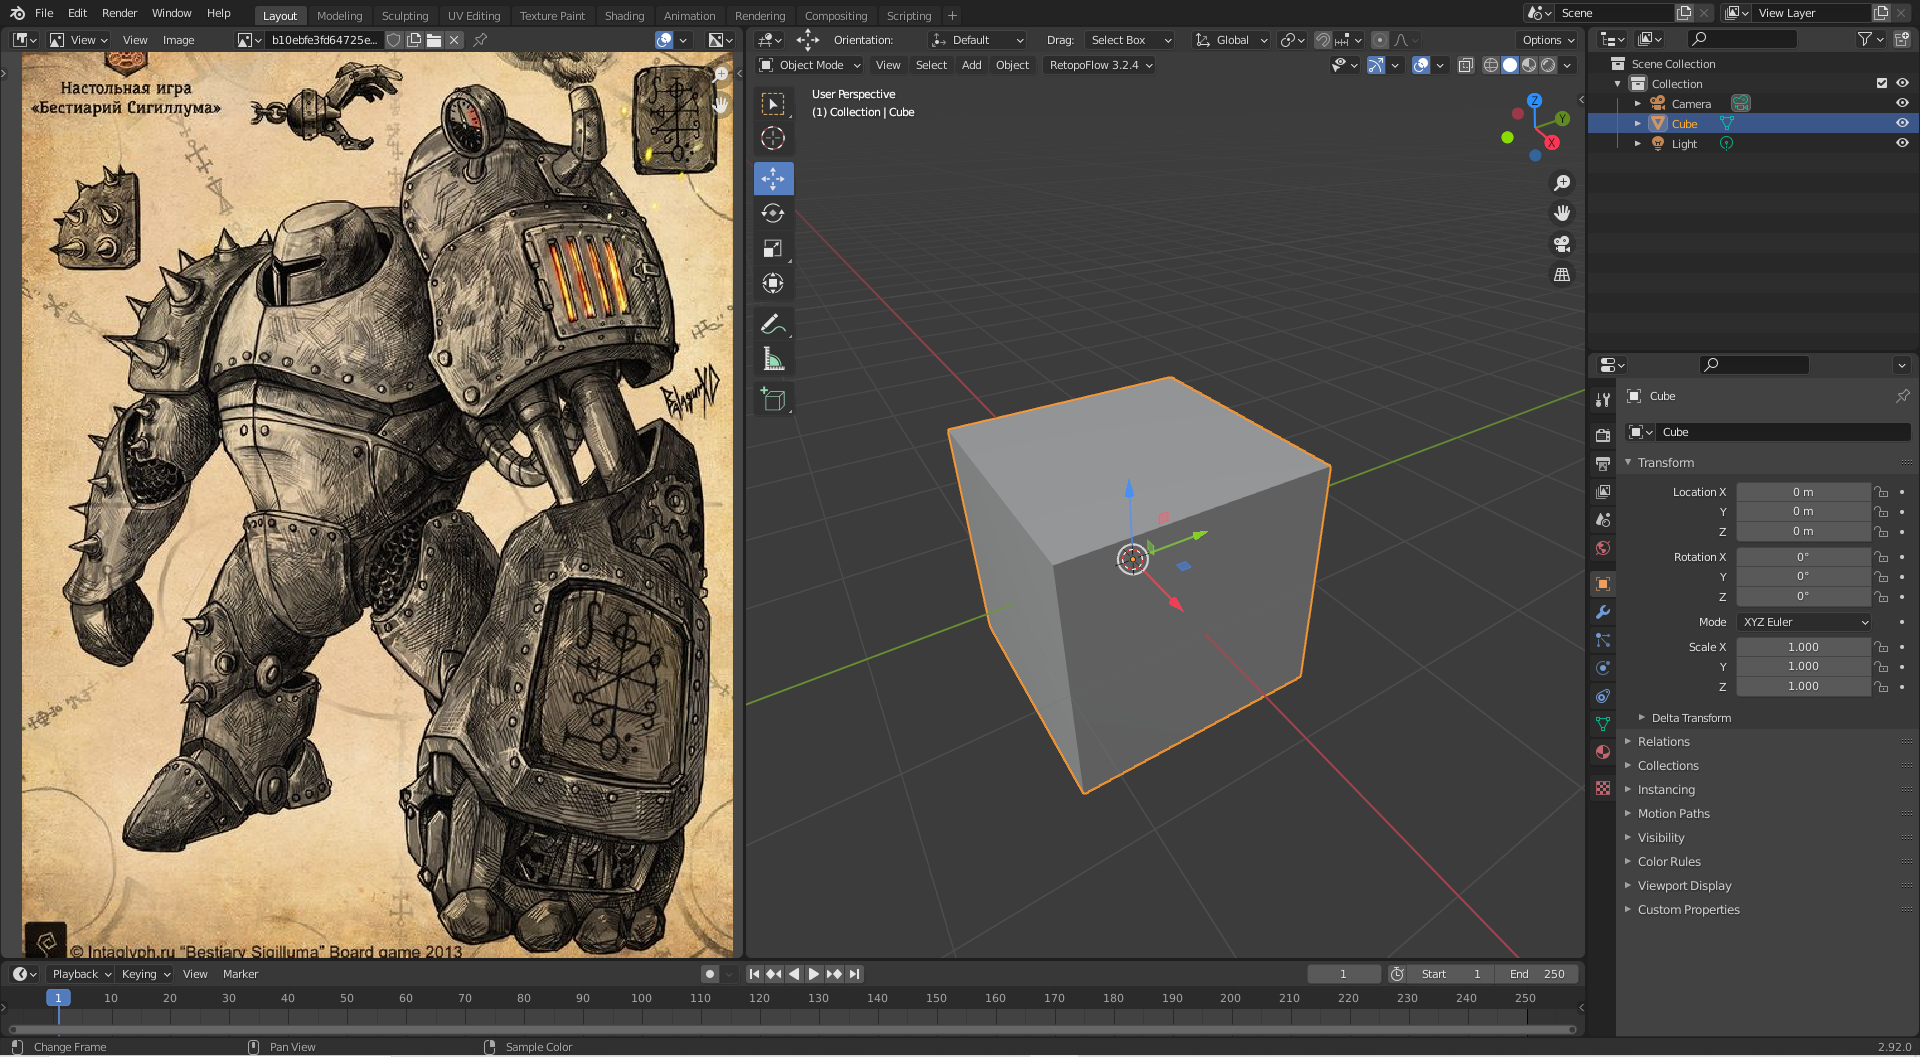Screen dimensions: 1920x1057
Task: Toggle proportional editing button
Action: coord(1380,40)
